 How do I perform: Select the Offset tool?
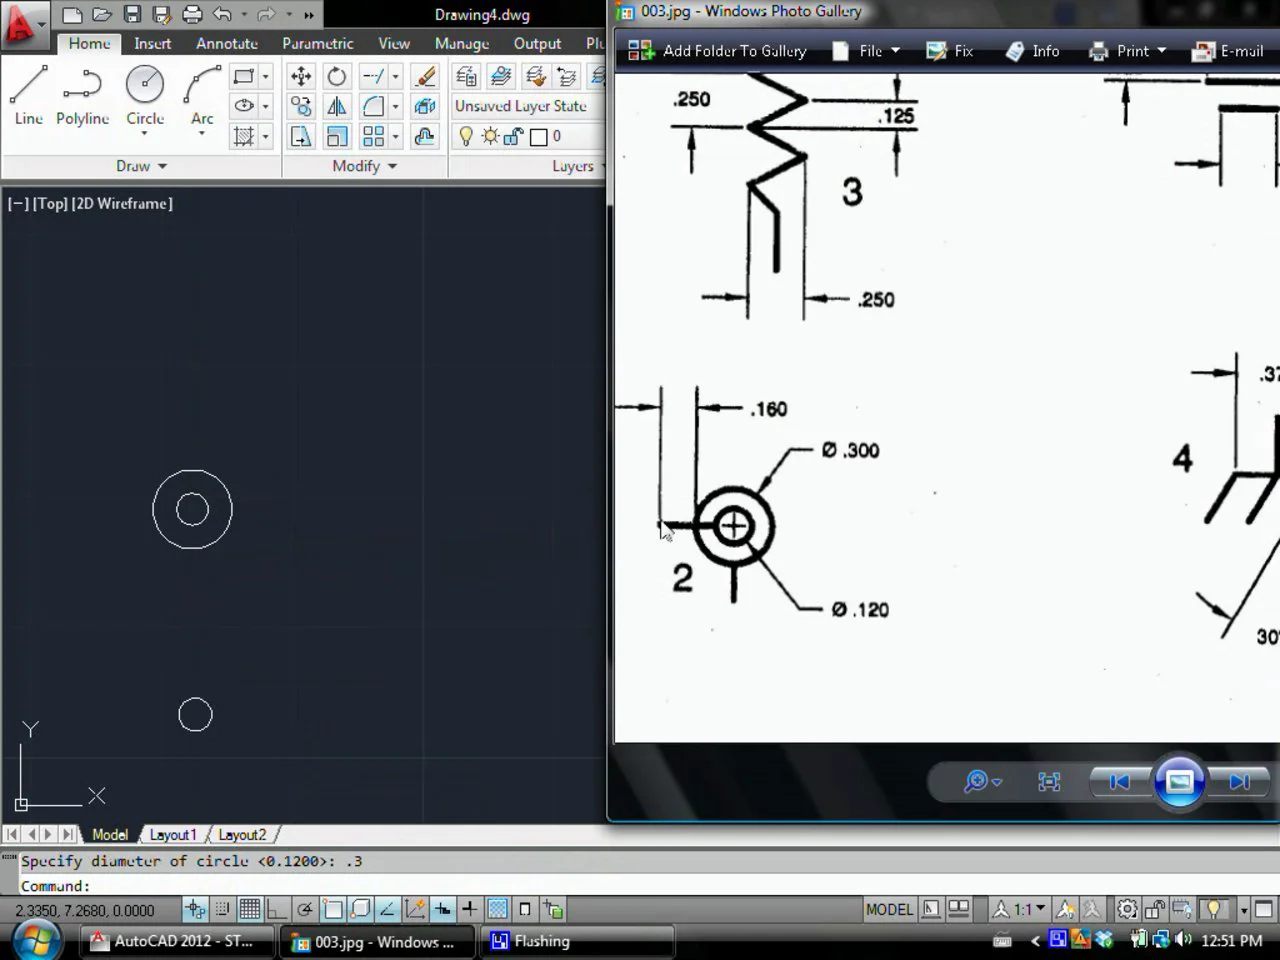(x=425, y=136)
